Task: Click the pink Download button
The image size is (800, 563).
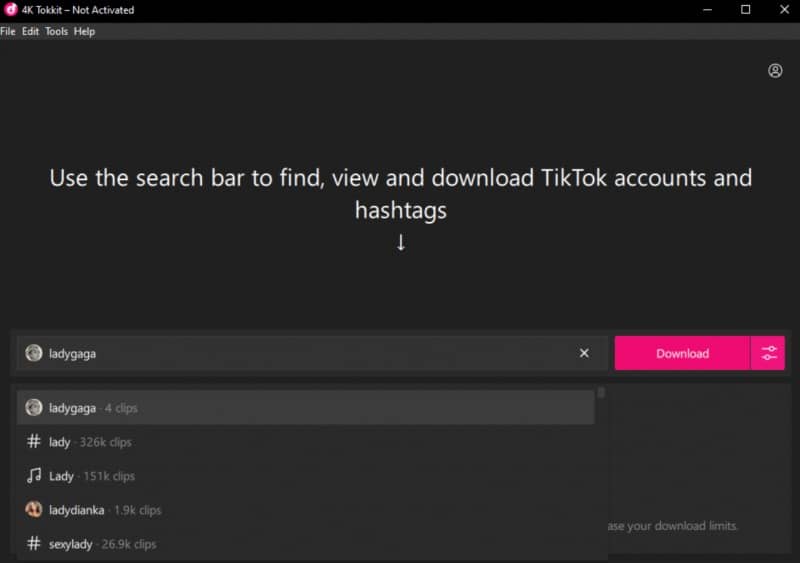Action: coord(682,353)
